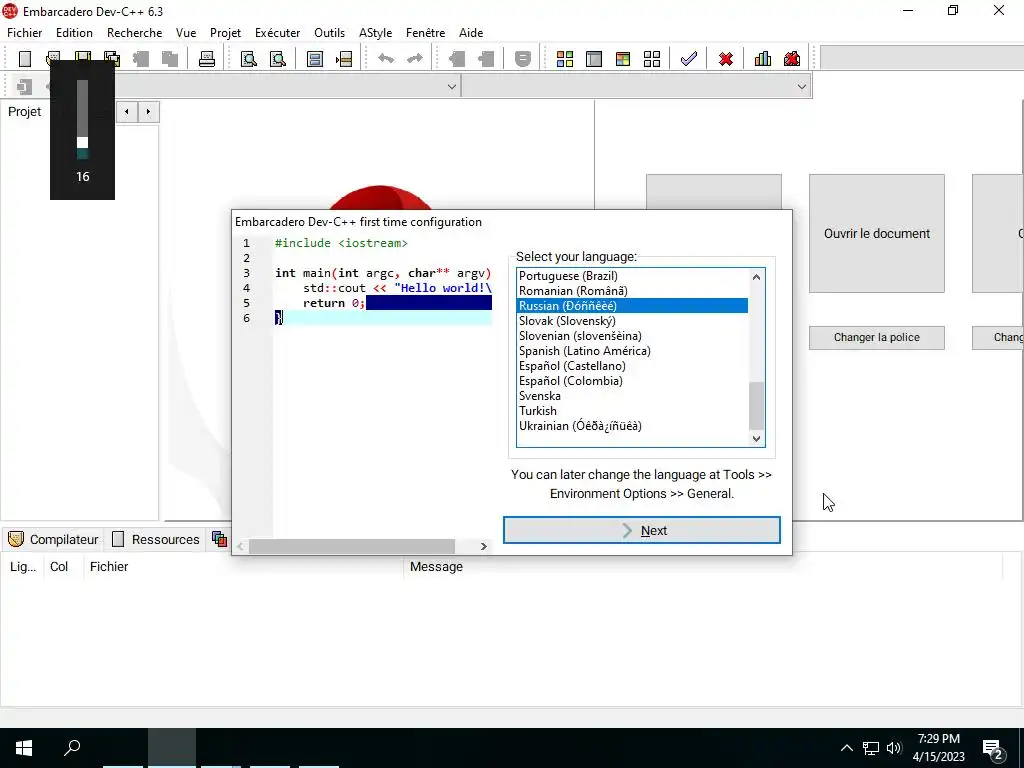Click the Compile colored squares icon

coord(565,59)
